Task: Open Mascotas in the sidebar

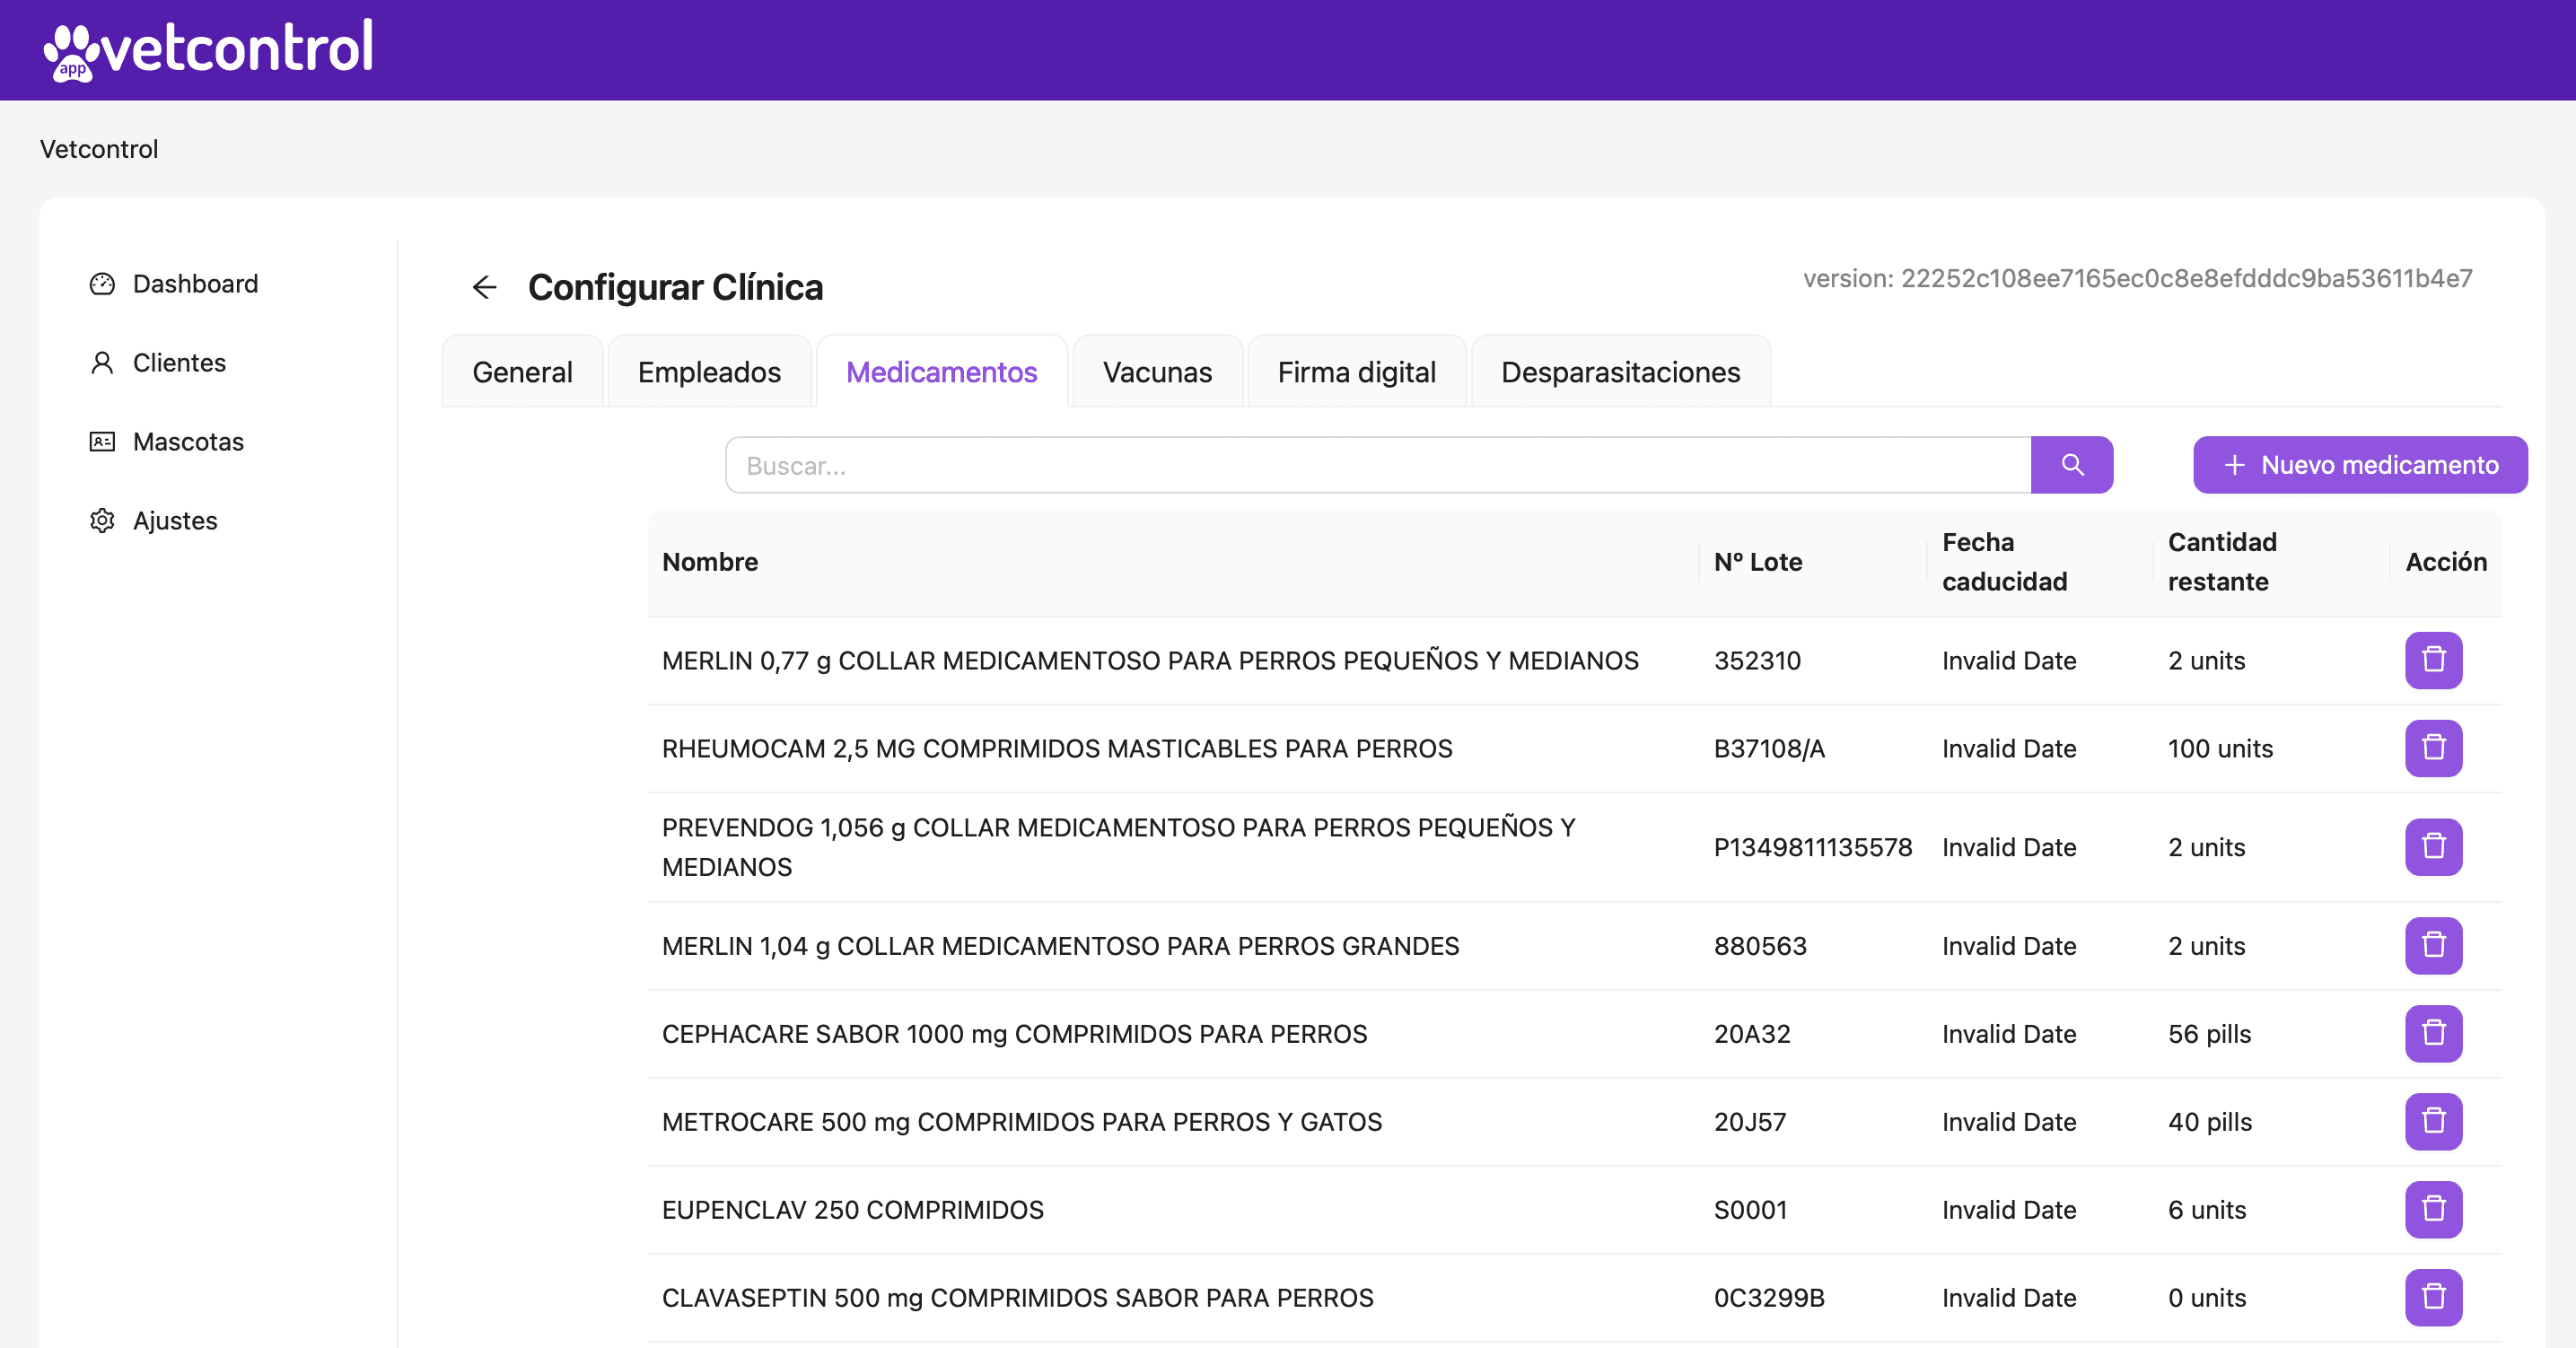Action: tap(166, 442)
